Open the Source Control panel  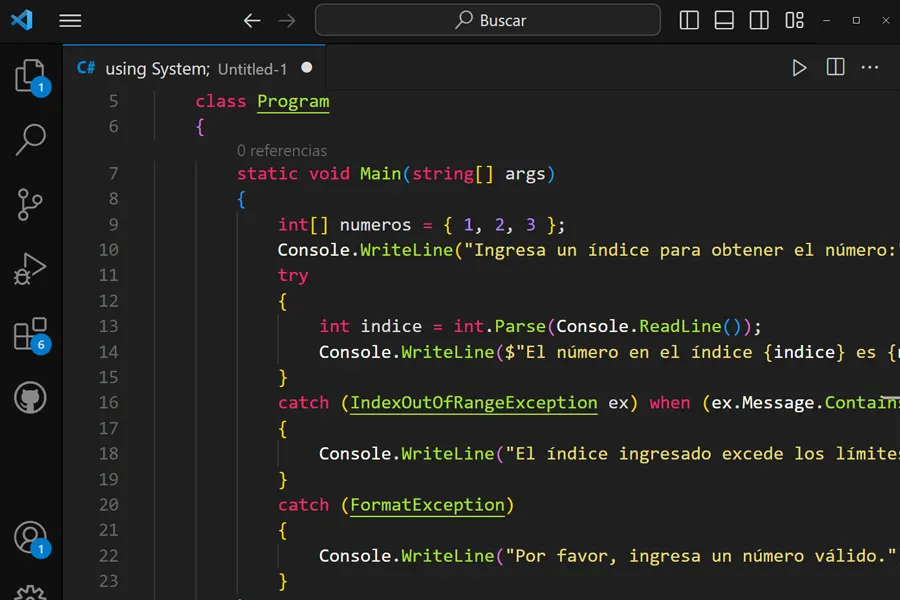tap(30, 203)
